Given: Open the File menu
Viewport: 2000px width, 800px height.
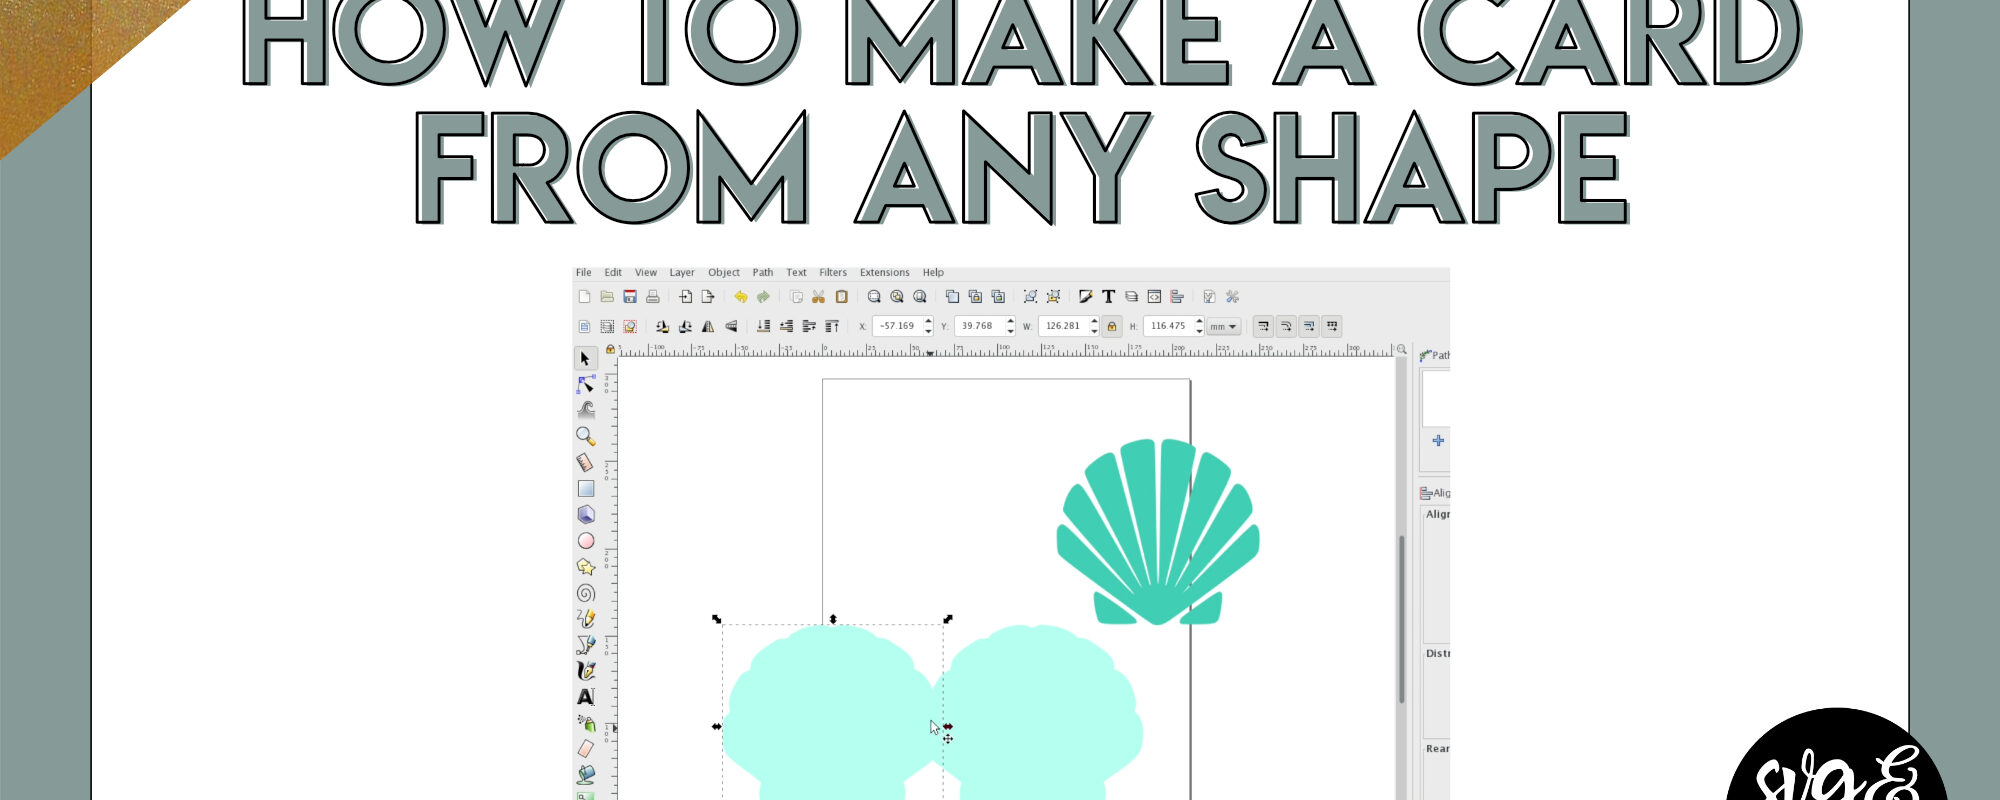Looking at the screenshot, I should click(584, 272).
